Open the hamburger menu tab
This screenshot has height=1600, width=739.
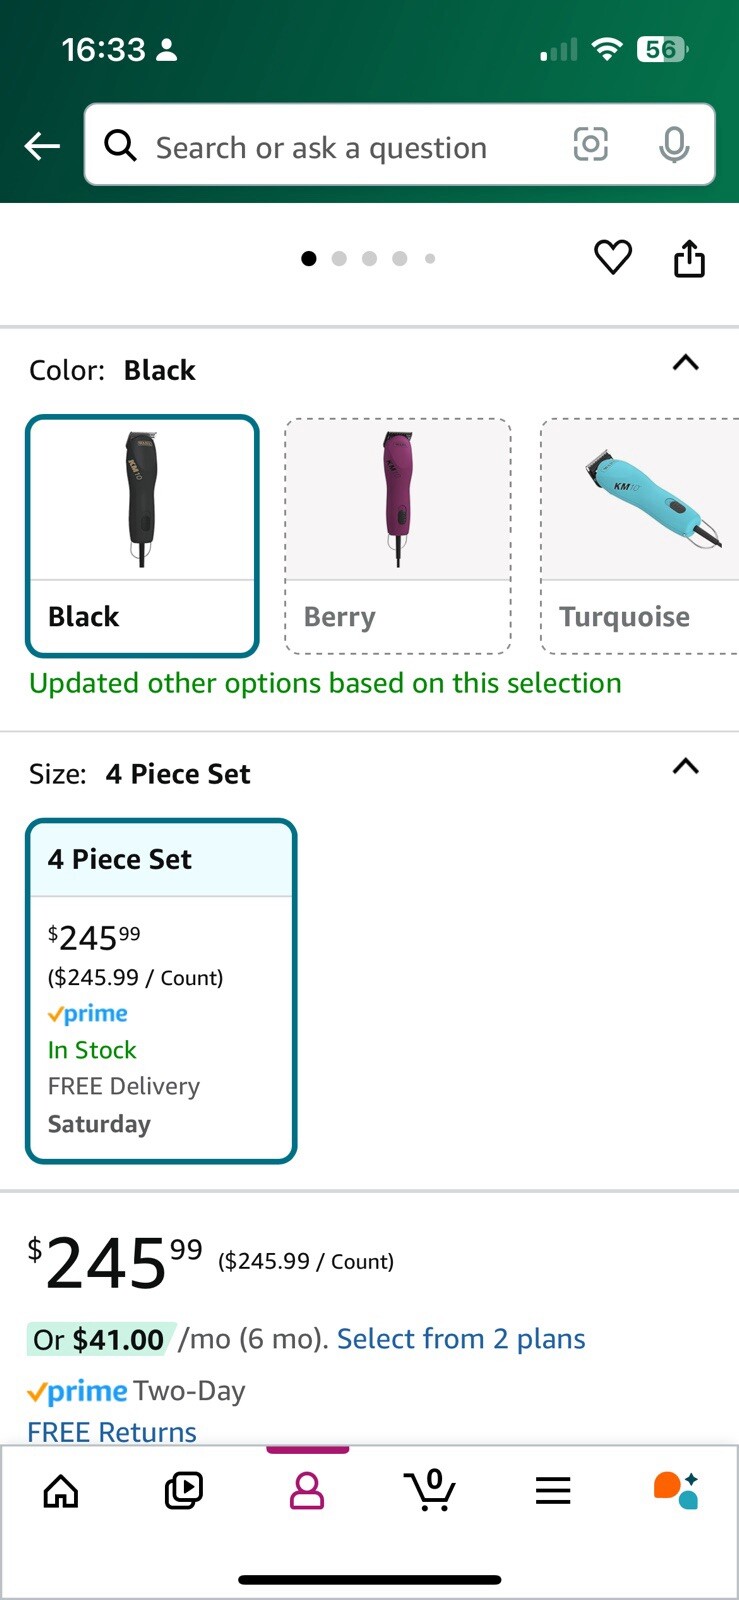pos(553,1491)
